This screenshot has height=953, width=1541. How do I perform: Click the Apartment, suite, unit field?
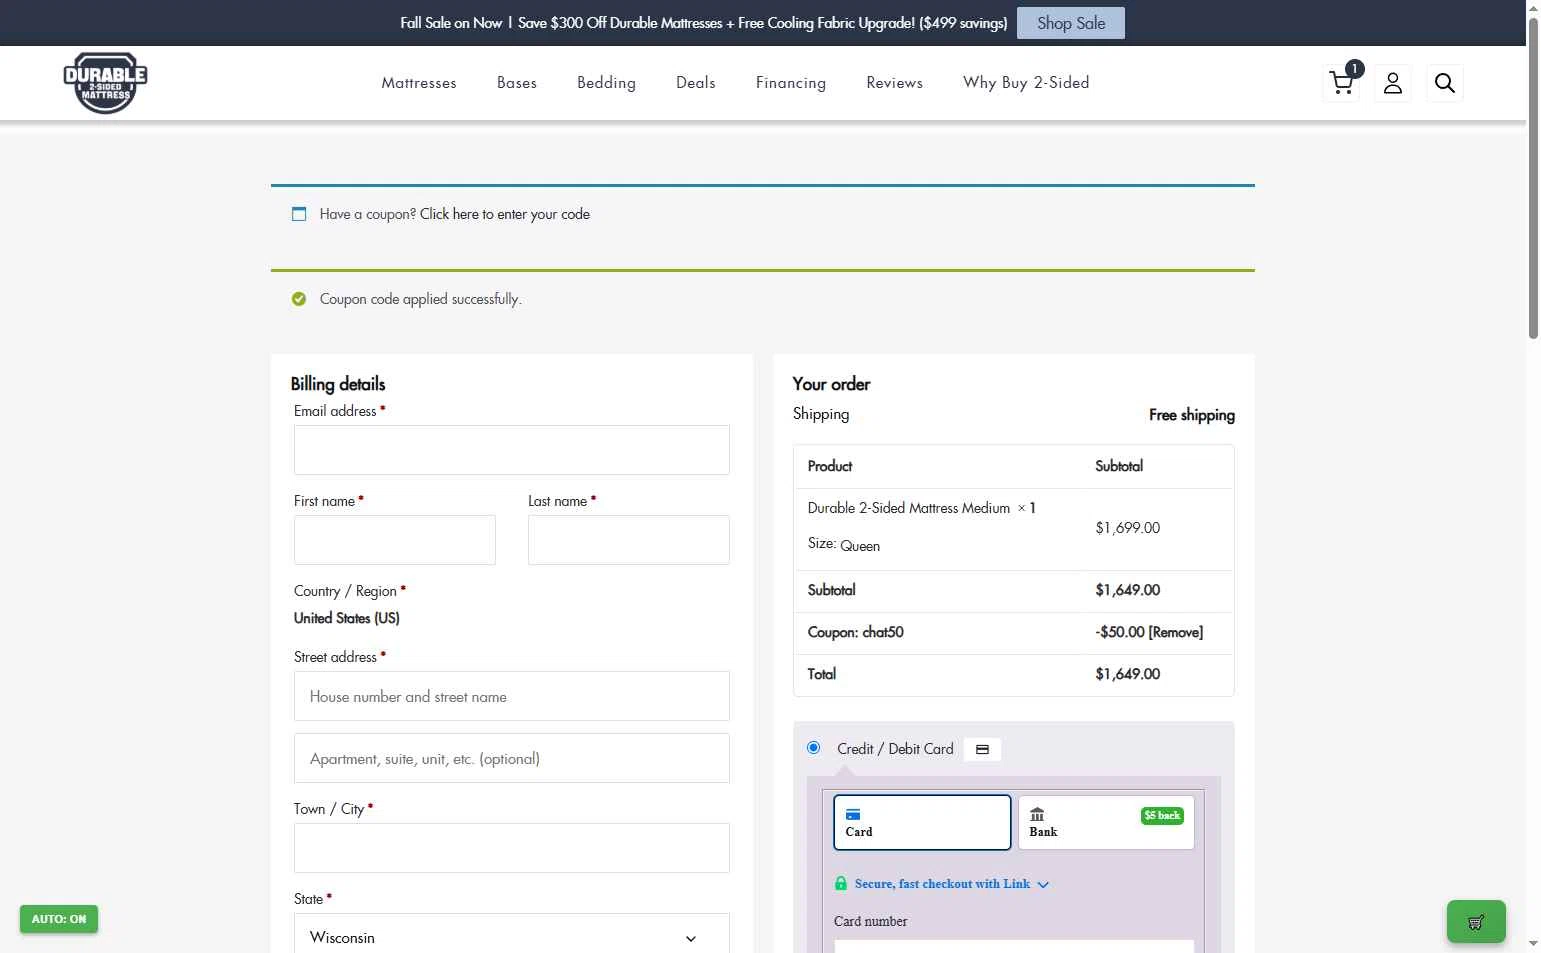(x=512, y=758)
